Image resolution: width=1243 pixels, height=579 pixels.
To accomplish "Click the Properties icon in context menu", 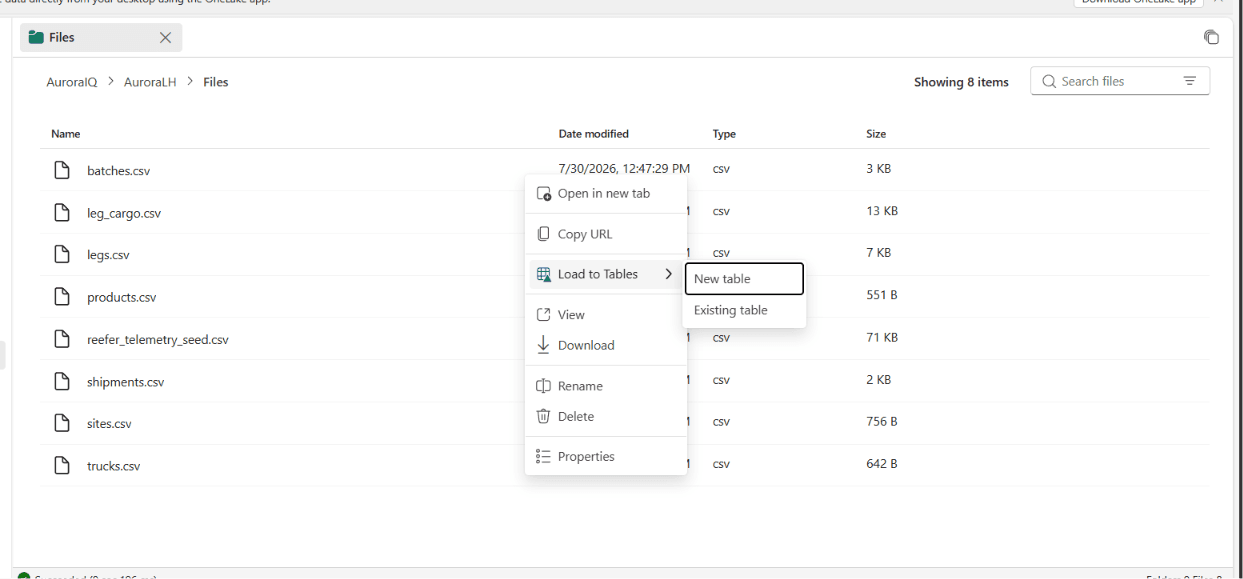I will click(x=544, y=457).
